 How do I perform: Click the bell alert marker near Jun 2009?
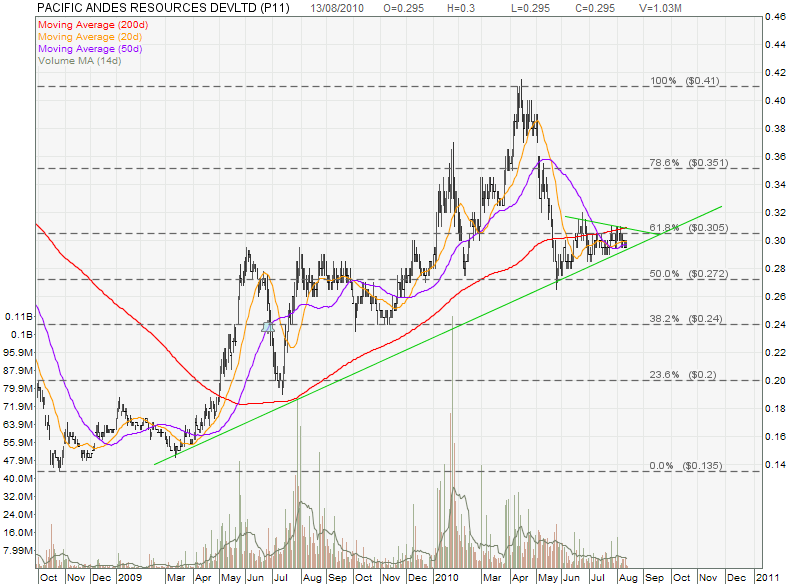coord(268,327)
